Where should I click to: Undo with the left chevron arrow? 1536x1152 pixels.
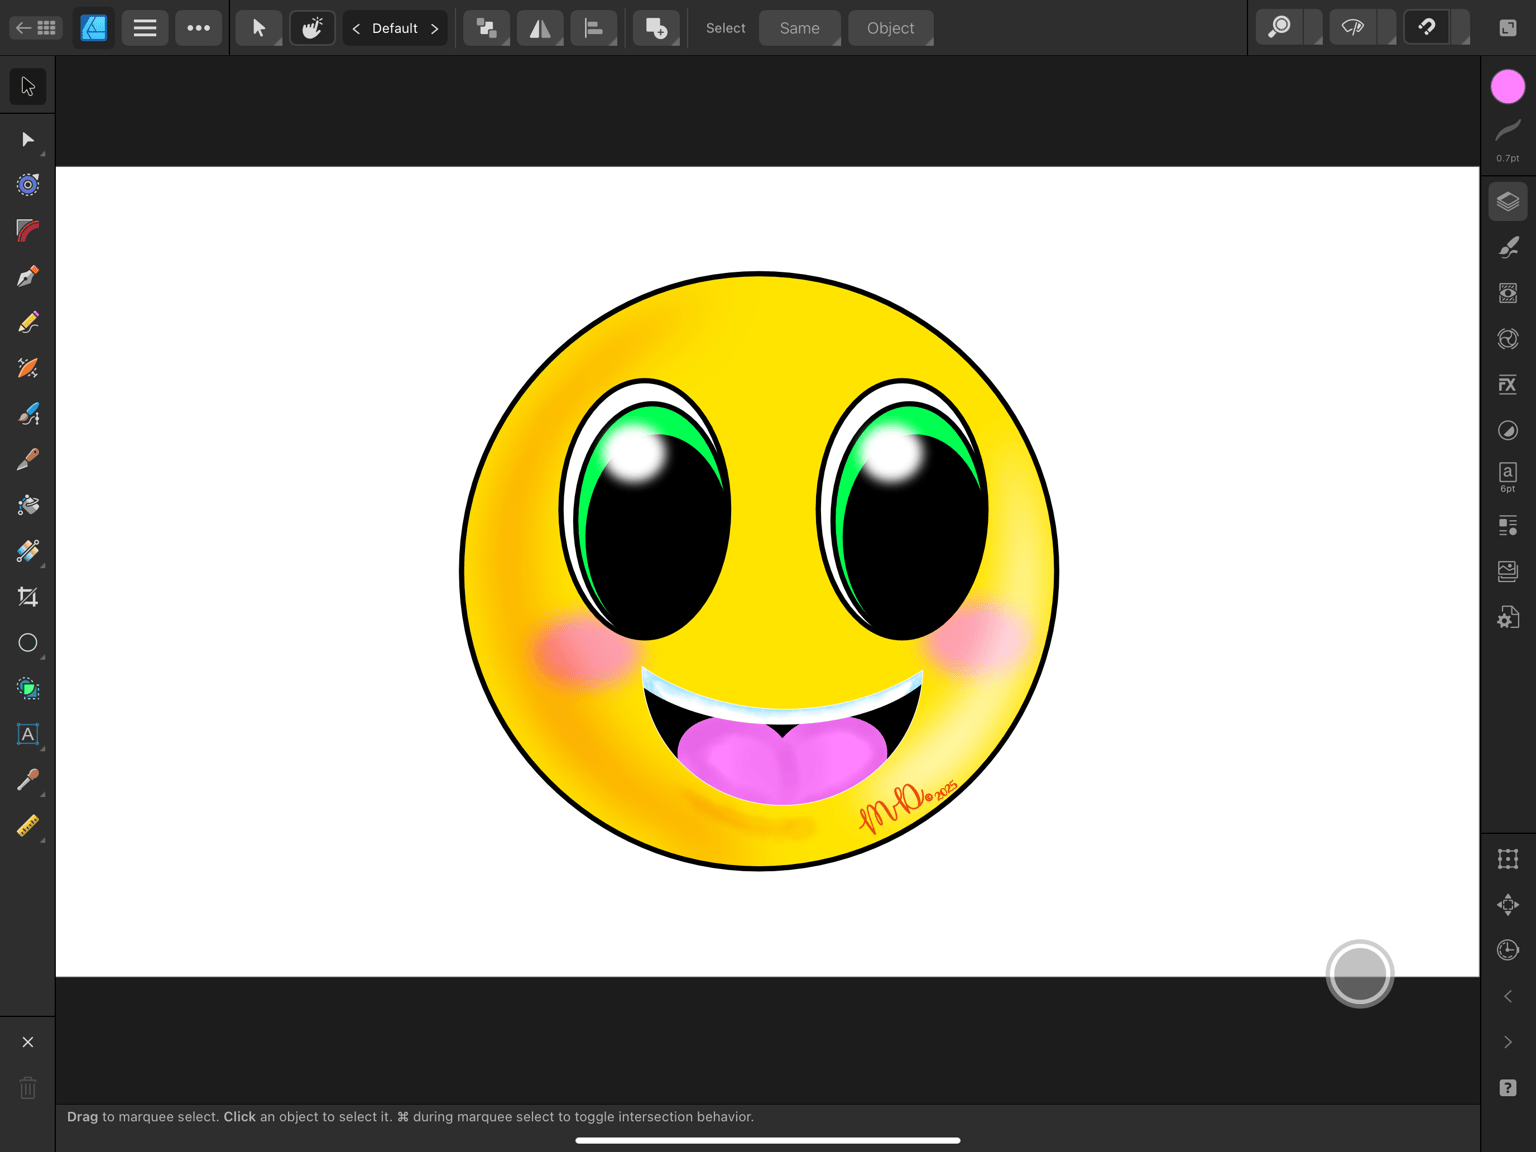tap(1508, 996)
